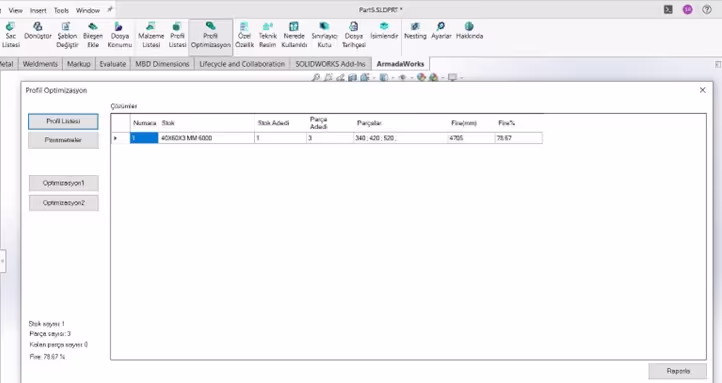Click the Fire(mm) column header
Screen dimensions: 722x383
tap(471, 123)
